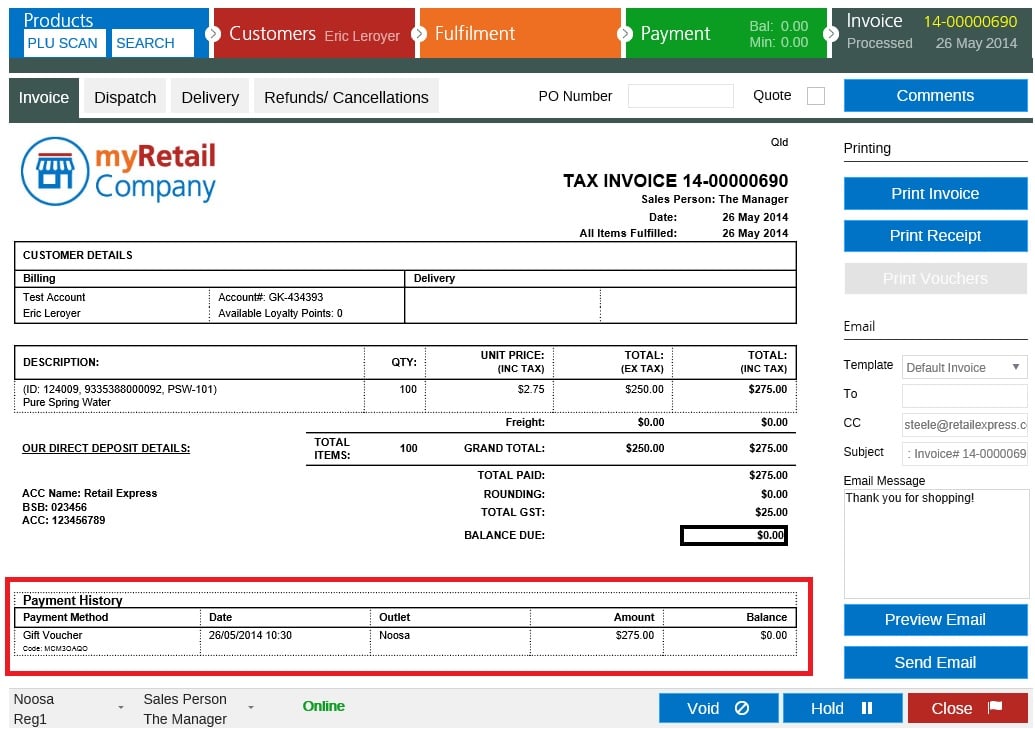Open the Comments button
The width and height of the screenshot is (1035, 729).
(935, 96)
